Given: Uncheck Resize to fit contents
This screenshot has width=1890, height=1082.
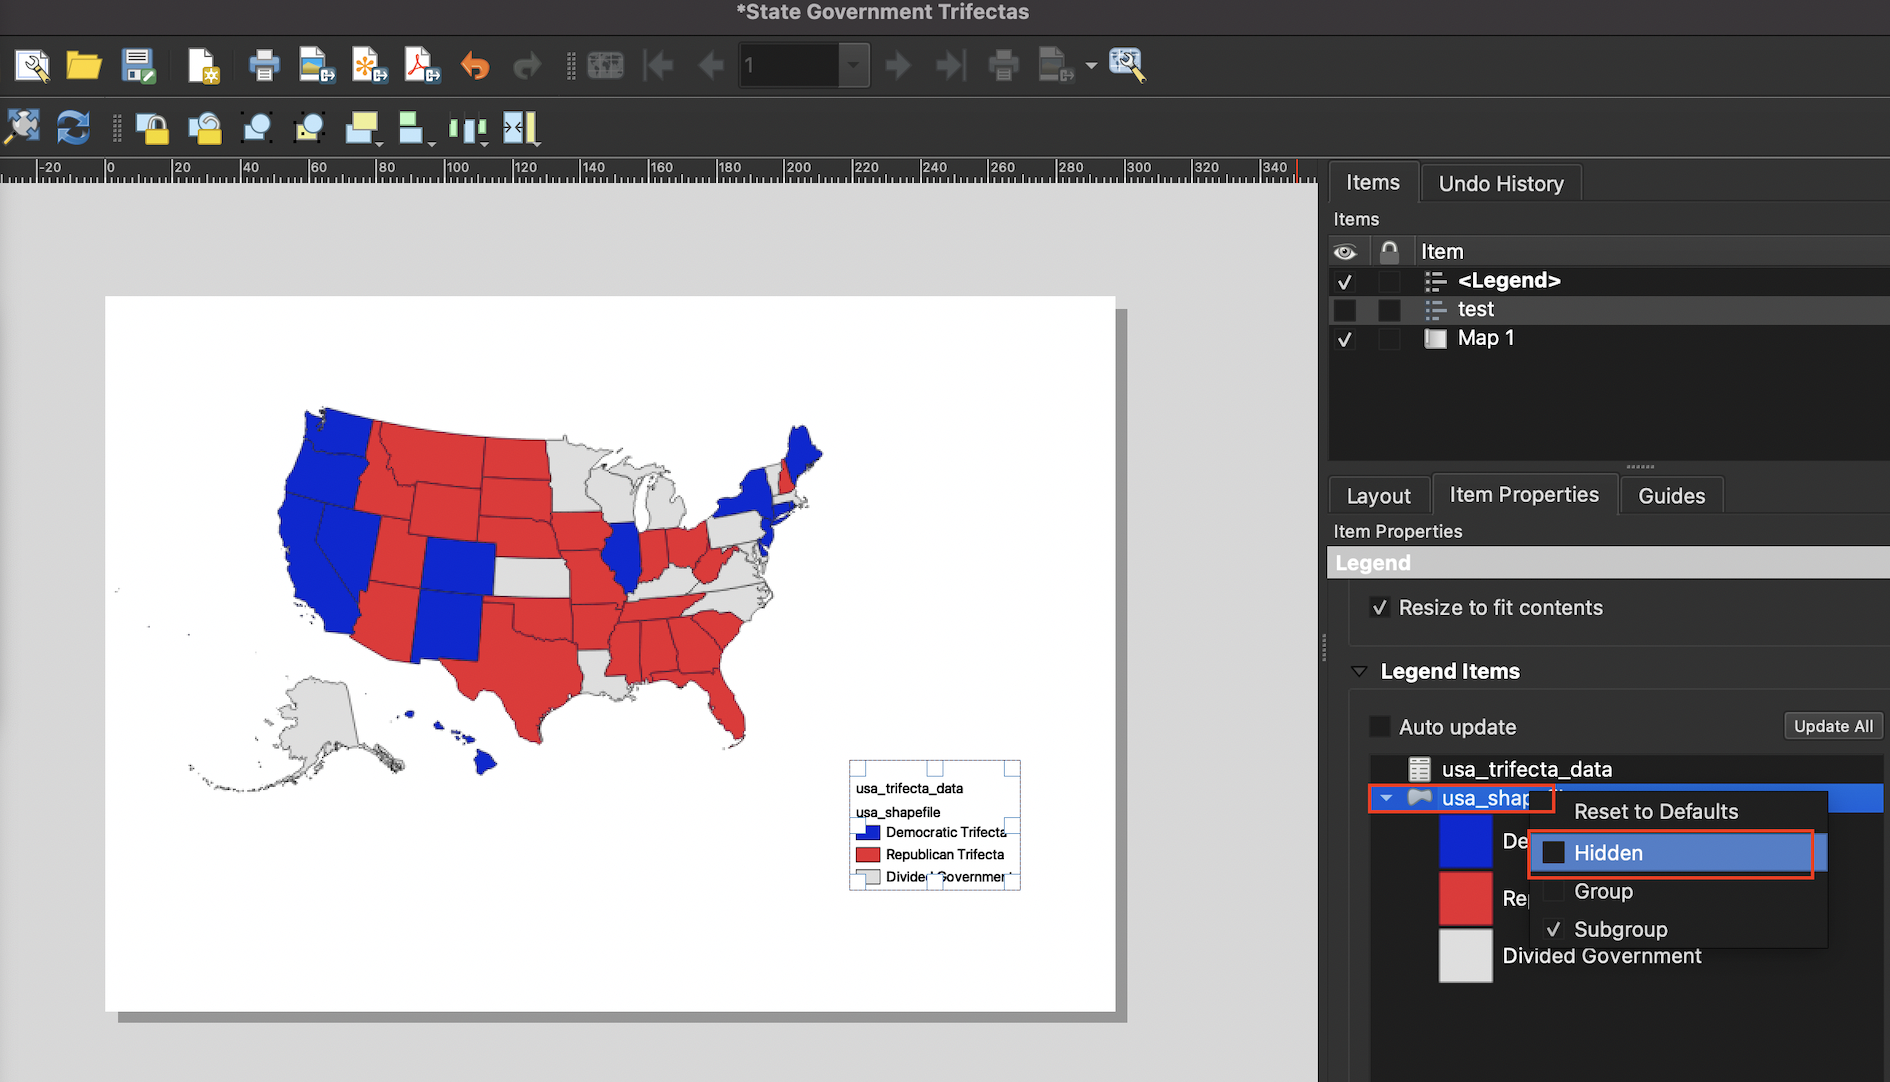Looking at the screenshot, I should tap(1380, 608).
